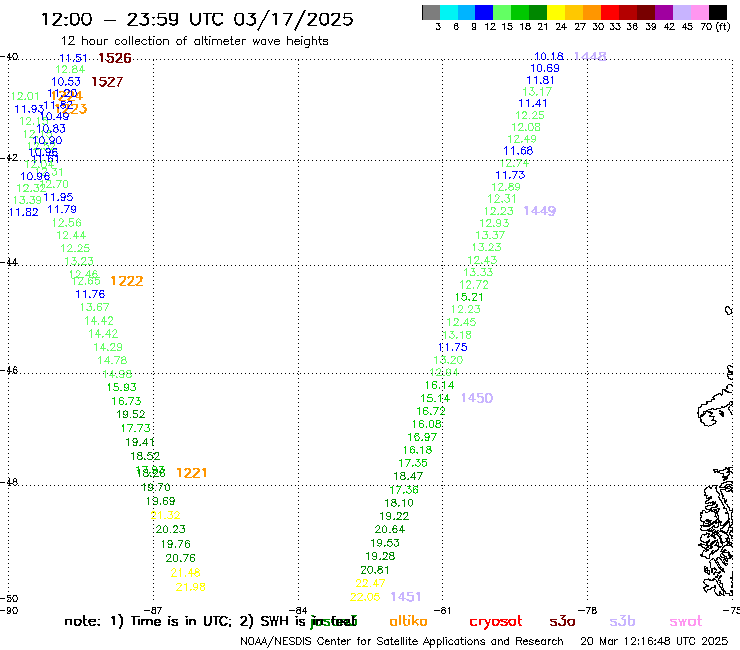
Task: Click the wave height value 14.78
Action: (x=112, y=360)
